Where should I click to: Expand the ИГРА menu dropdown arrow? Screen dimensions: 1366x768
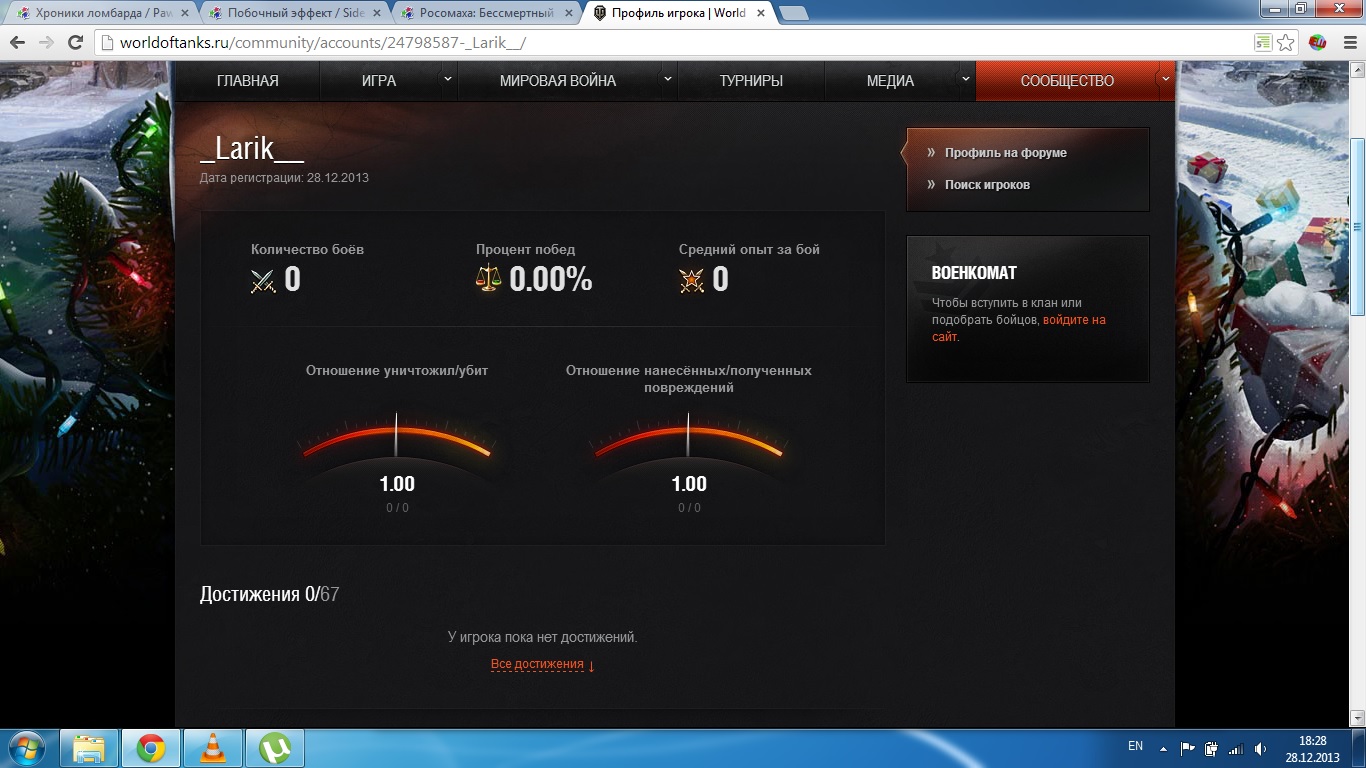447,79
